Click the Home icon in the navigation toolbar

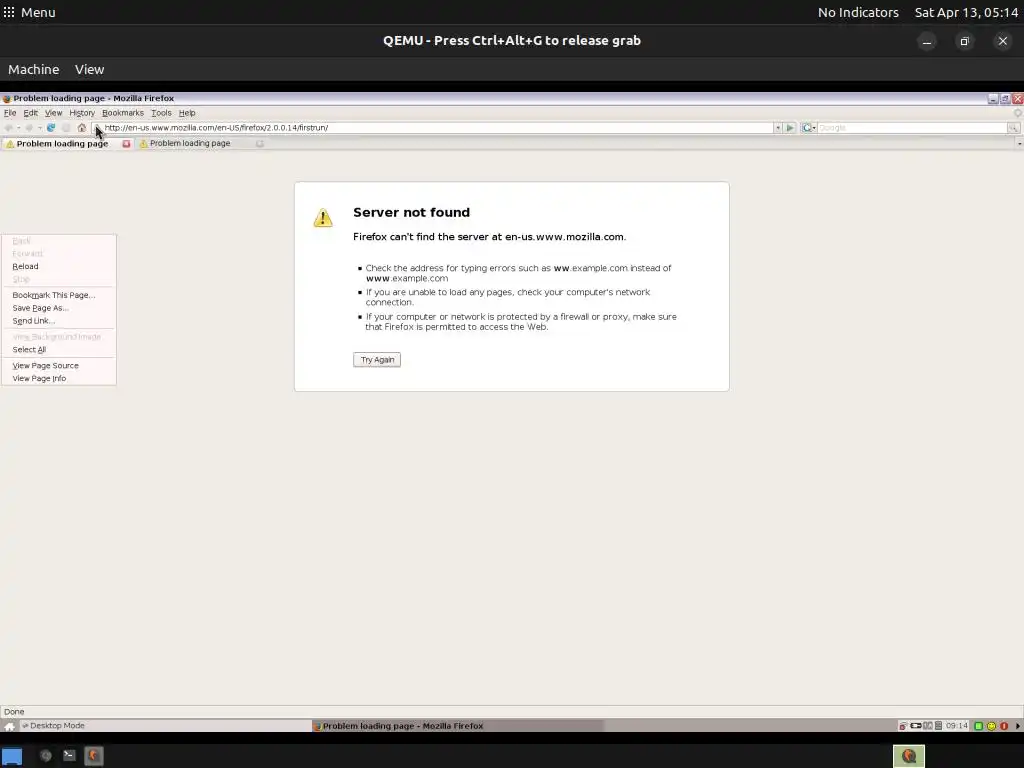[x=82, y=128]
